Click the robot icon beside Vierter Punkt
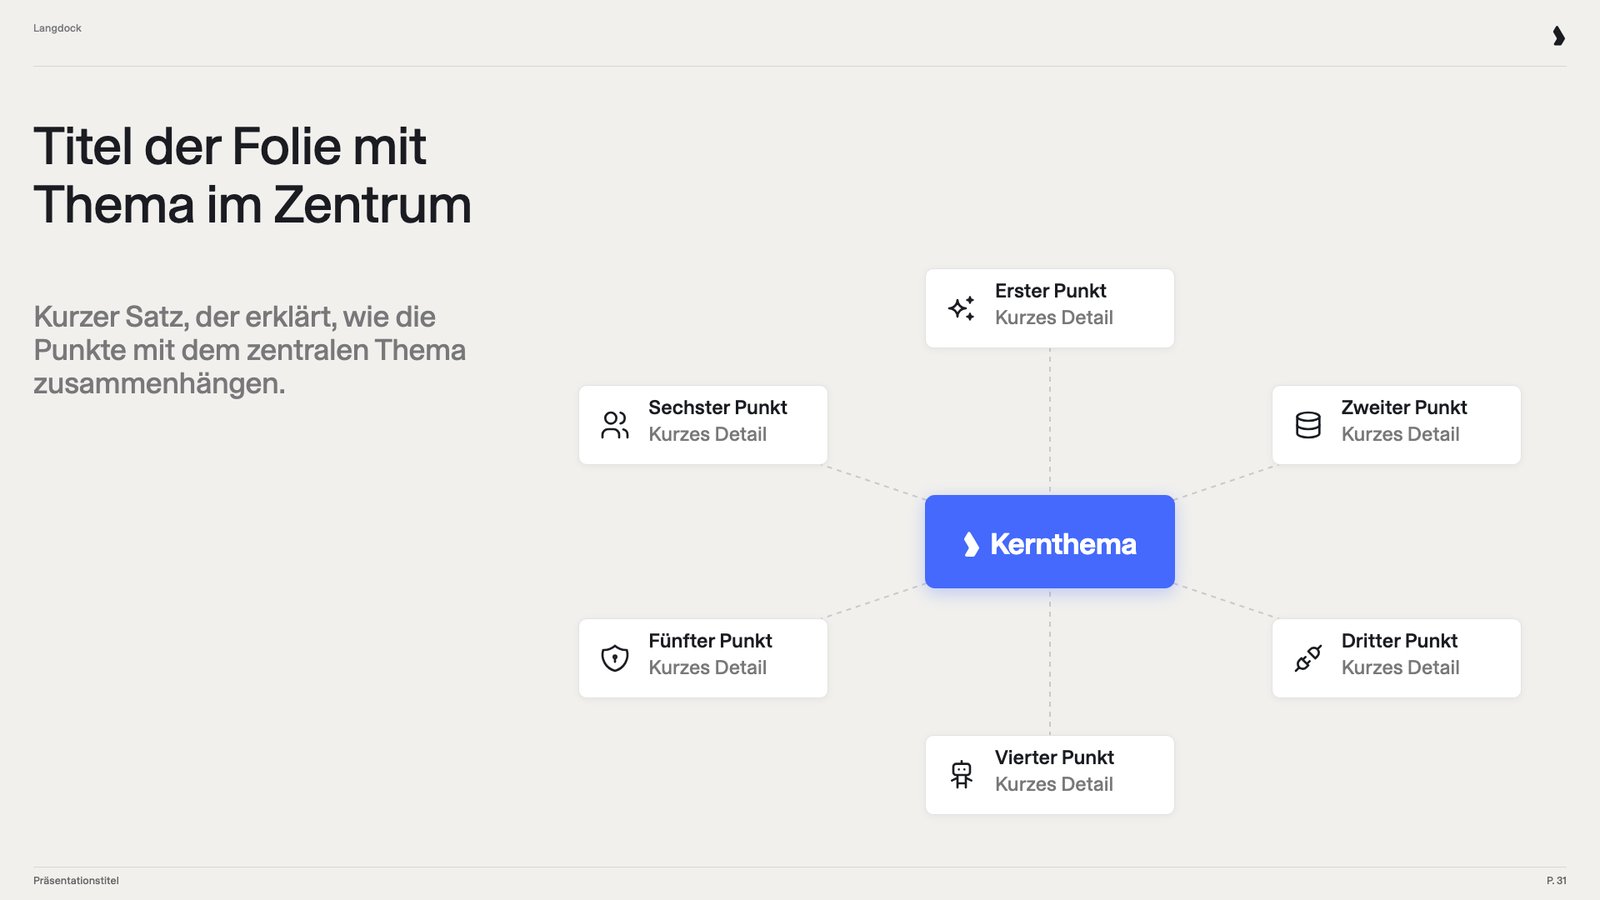 click(x=961, y=775)
